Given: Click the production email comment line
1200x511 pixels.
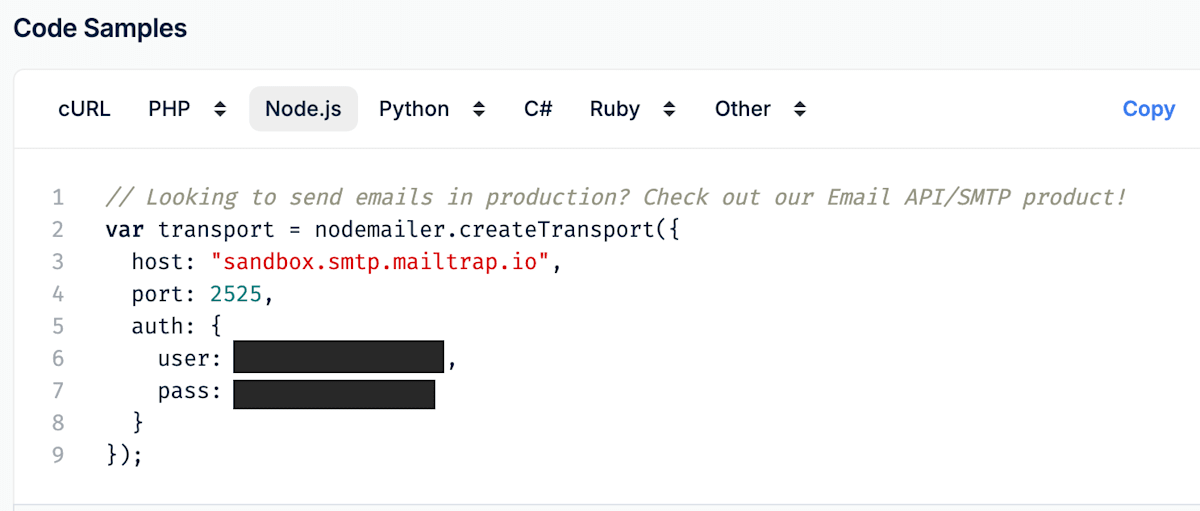Looking at the screenshot, I should click(616, 197).
